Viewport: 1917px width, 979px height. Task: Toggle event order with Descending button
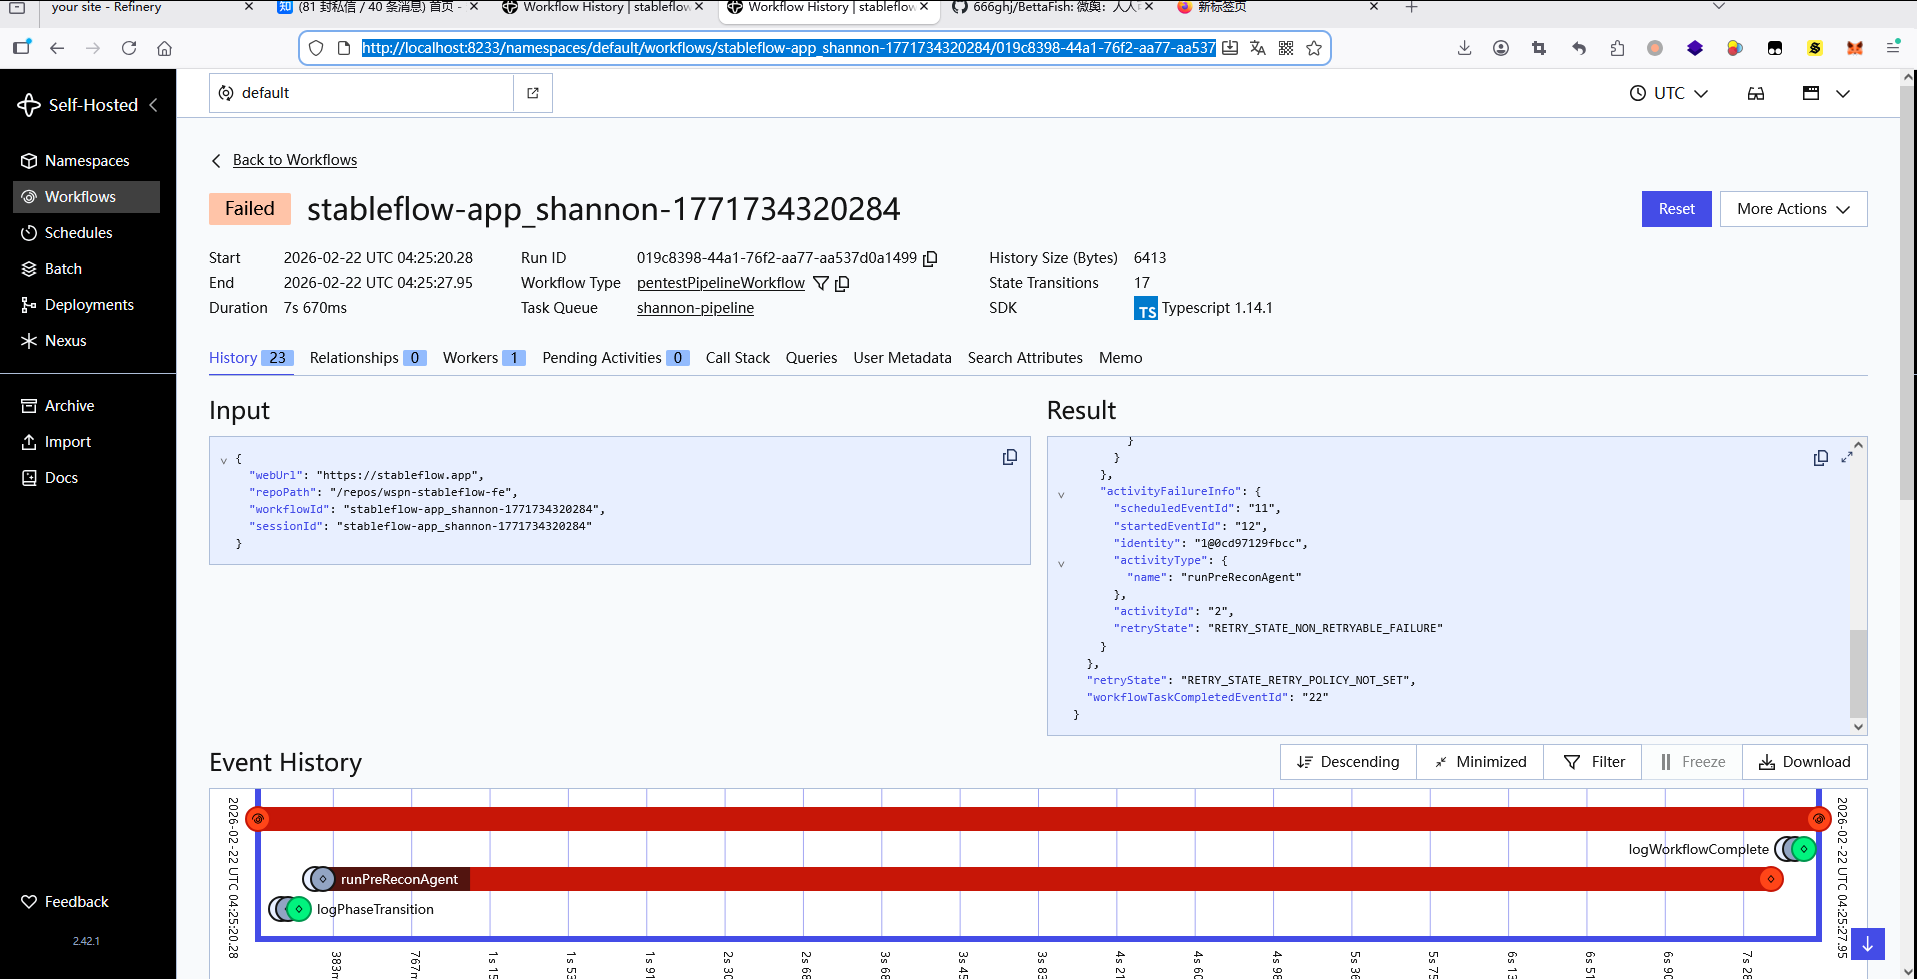tap(1347, 762)
